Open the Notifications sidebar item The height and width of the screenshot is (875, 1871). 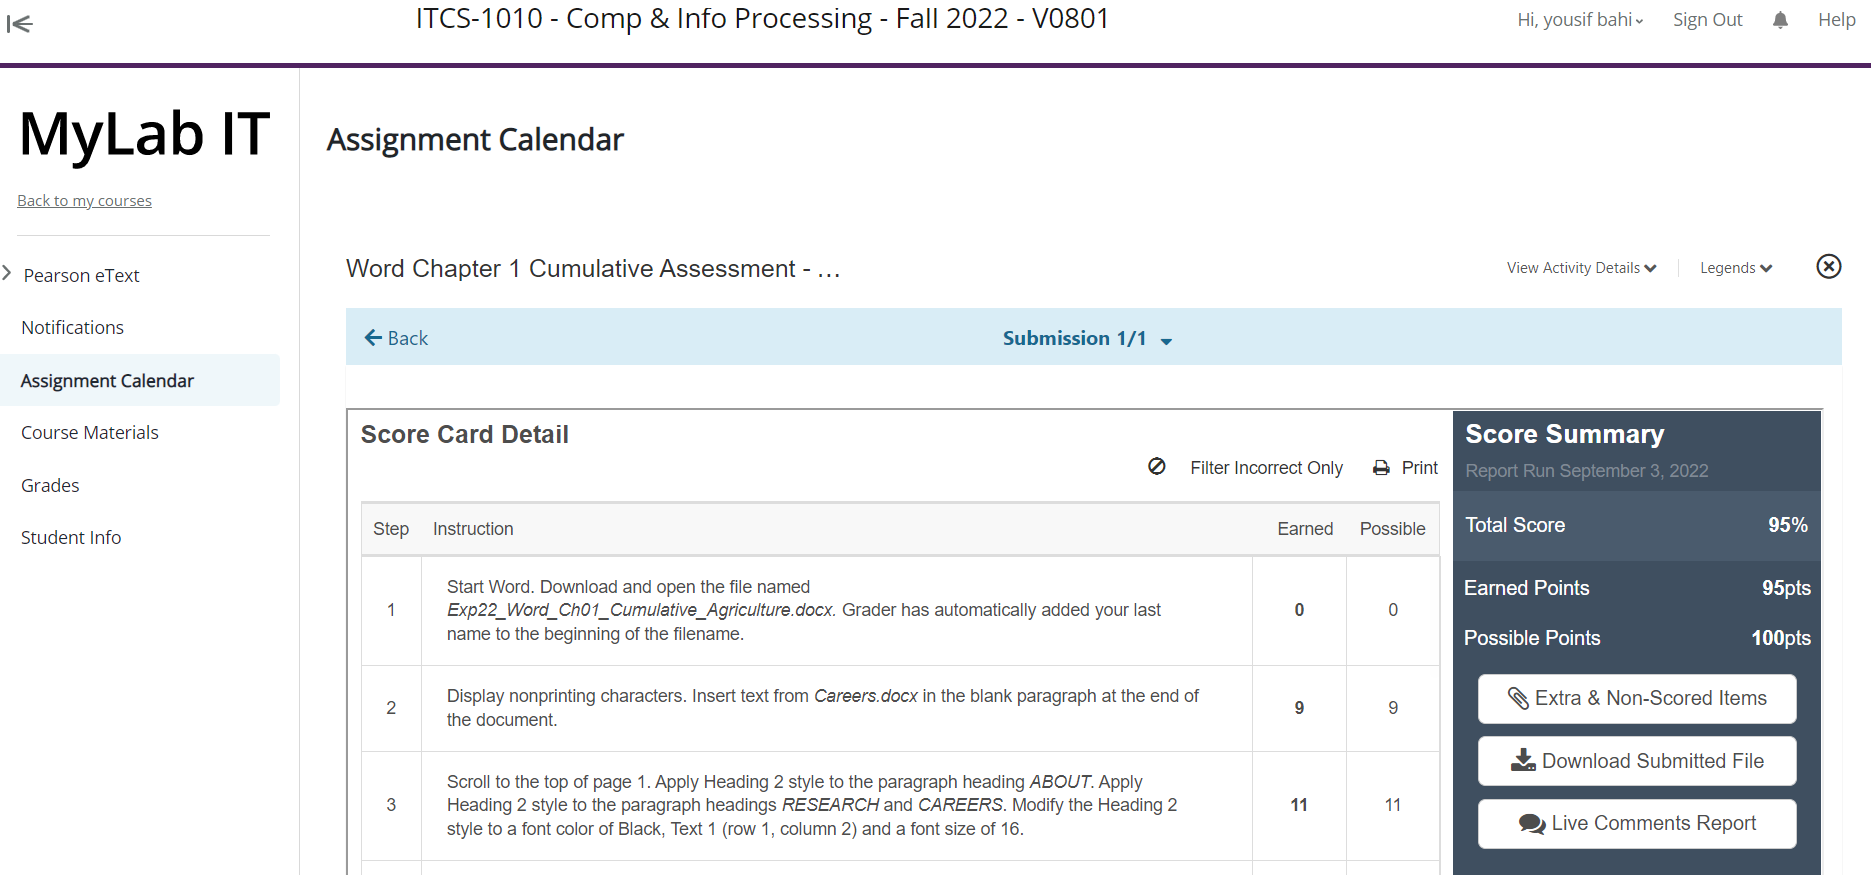[x=73, y=327]
